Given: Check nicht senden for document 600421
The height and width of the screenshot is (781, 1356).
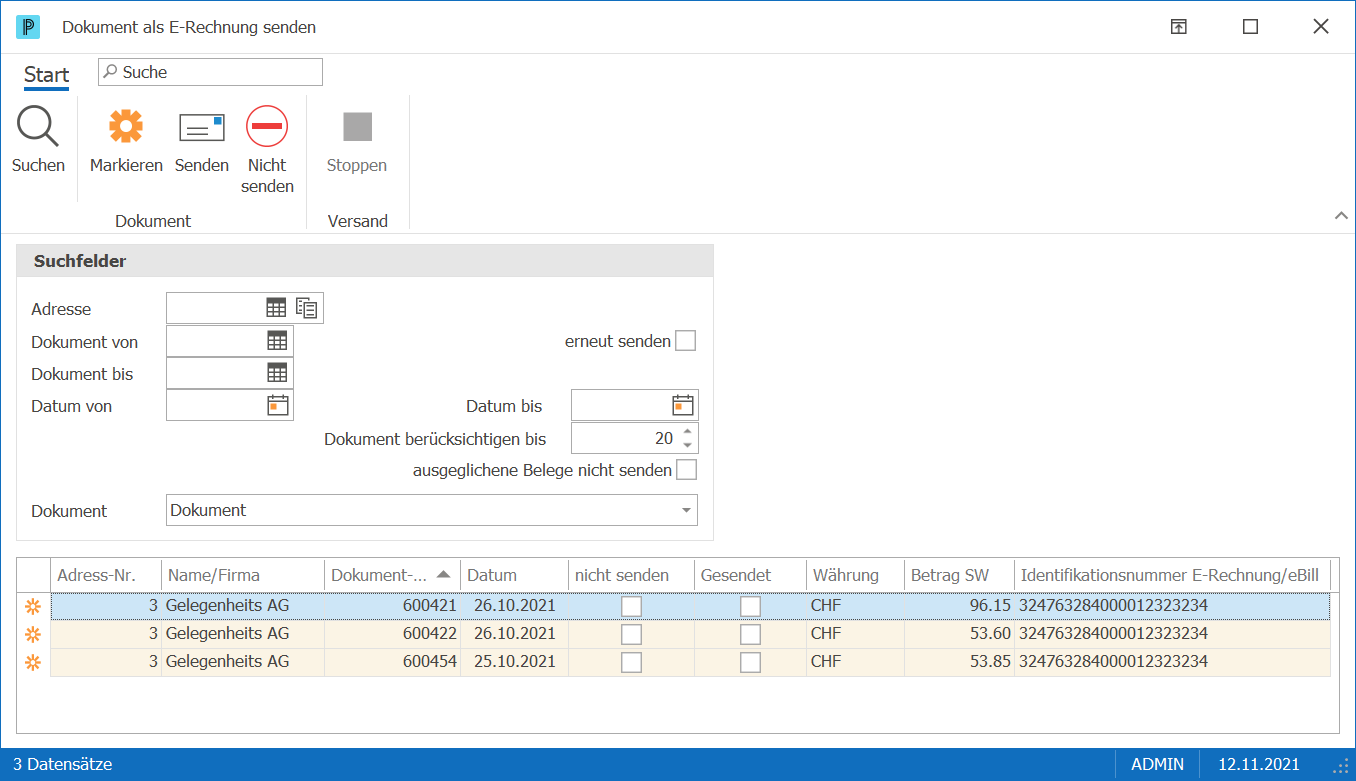Looking at the screenshot, I should click(x=632, y=606).
